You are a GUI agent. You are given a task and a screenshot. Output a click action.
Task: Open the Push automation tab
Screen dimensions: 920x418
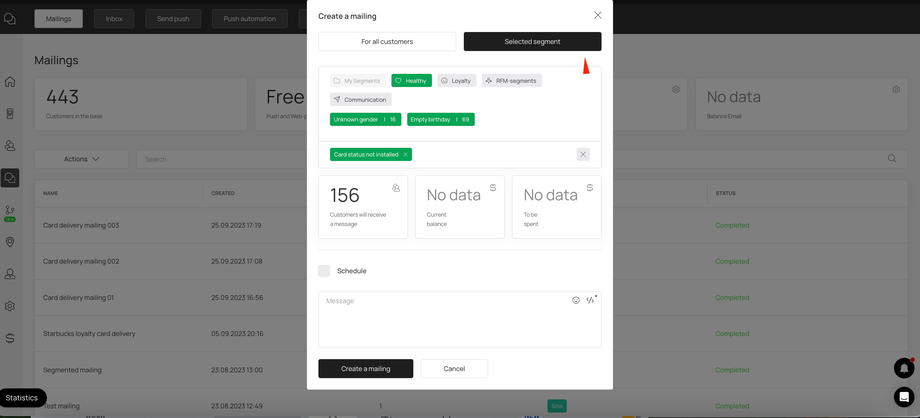(x=250, y=19)
